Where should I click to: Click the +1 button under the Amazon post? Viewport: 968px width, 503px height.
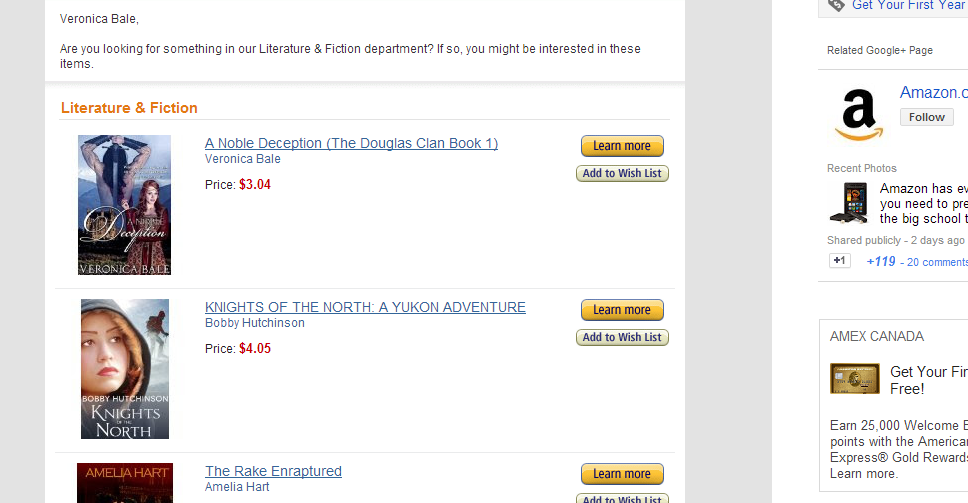(x=840, y=261)
